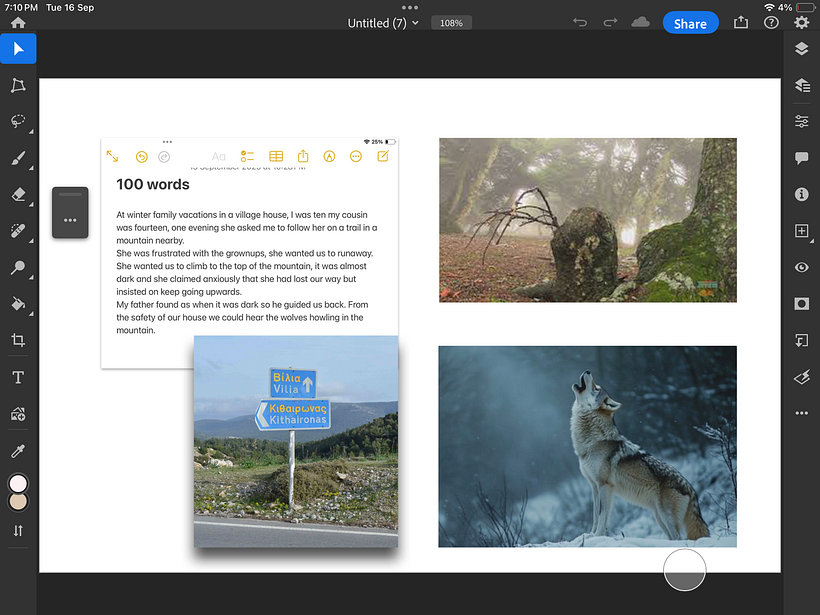Open the foreground color swatch

coord(18,484)
